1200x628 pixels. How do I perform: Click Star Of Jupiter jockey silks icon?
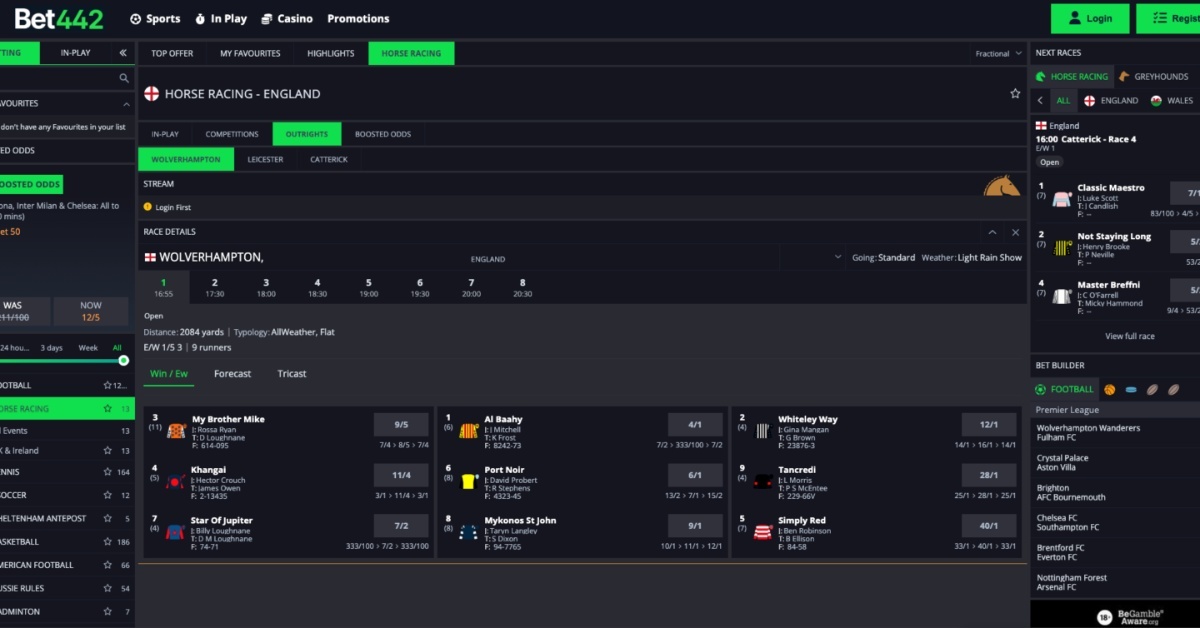(176, 532)
